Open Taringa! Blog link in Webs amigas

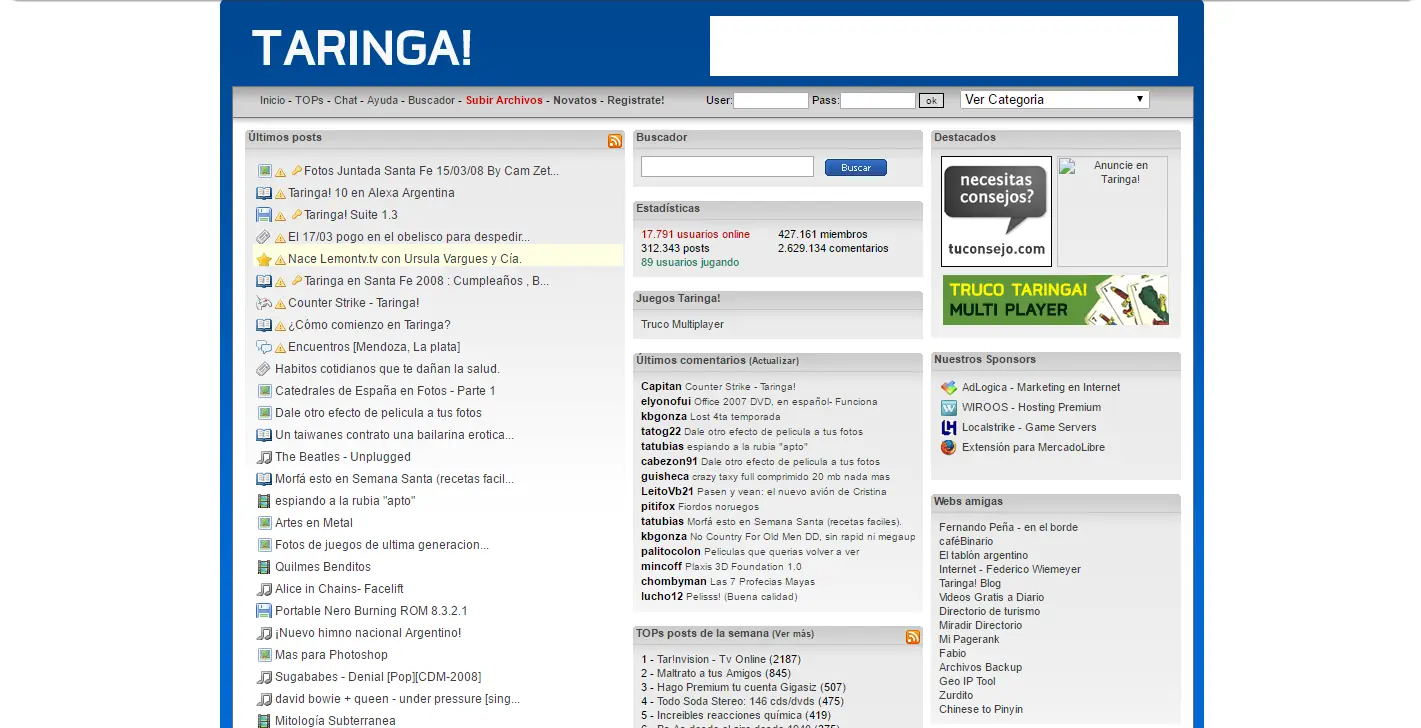click(x=970, y=584)
